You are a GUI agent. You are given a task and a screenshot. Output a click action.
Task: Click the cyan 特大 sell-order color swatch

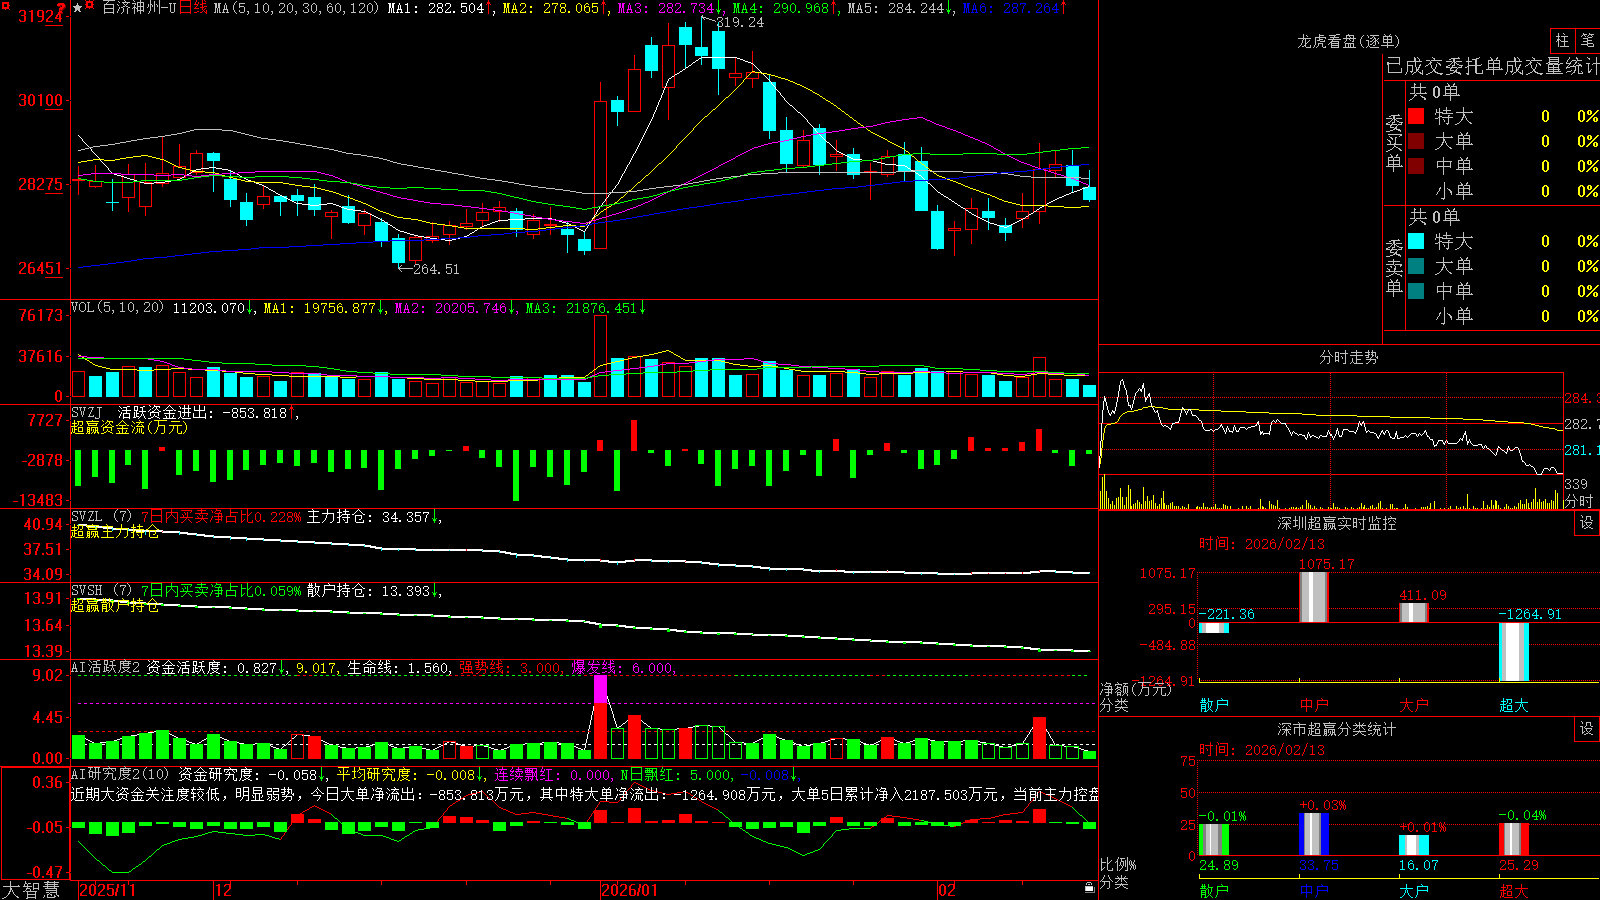pos(1416,241)
